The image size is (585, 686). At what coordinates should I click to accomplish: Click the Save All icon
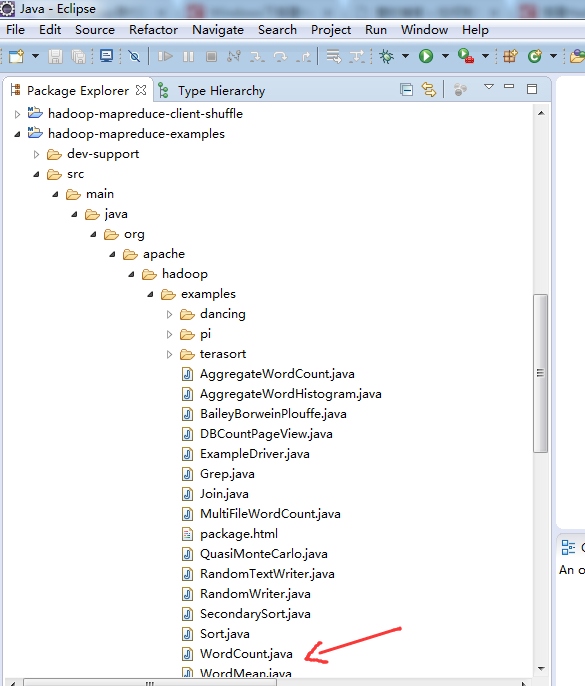pyautogui.click(x=78, y=56)
